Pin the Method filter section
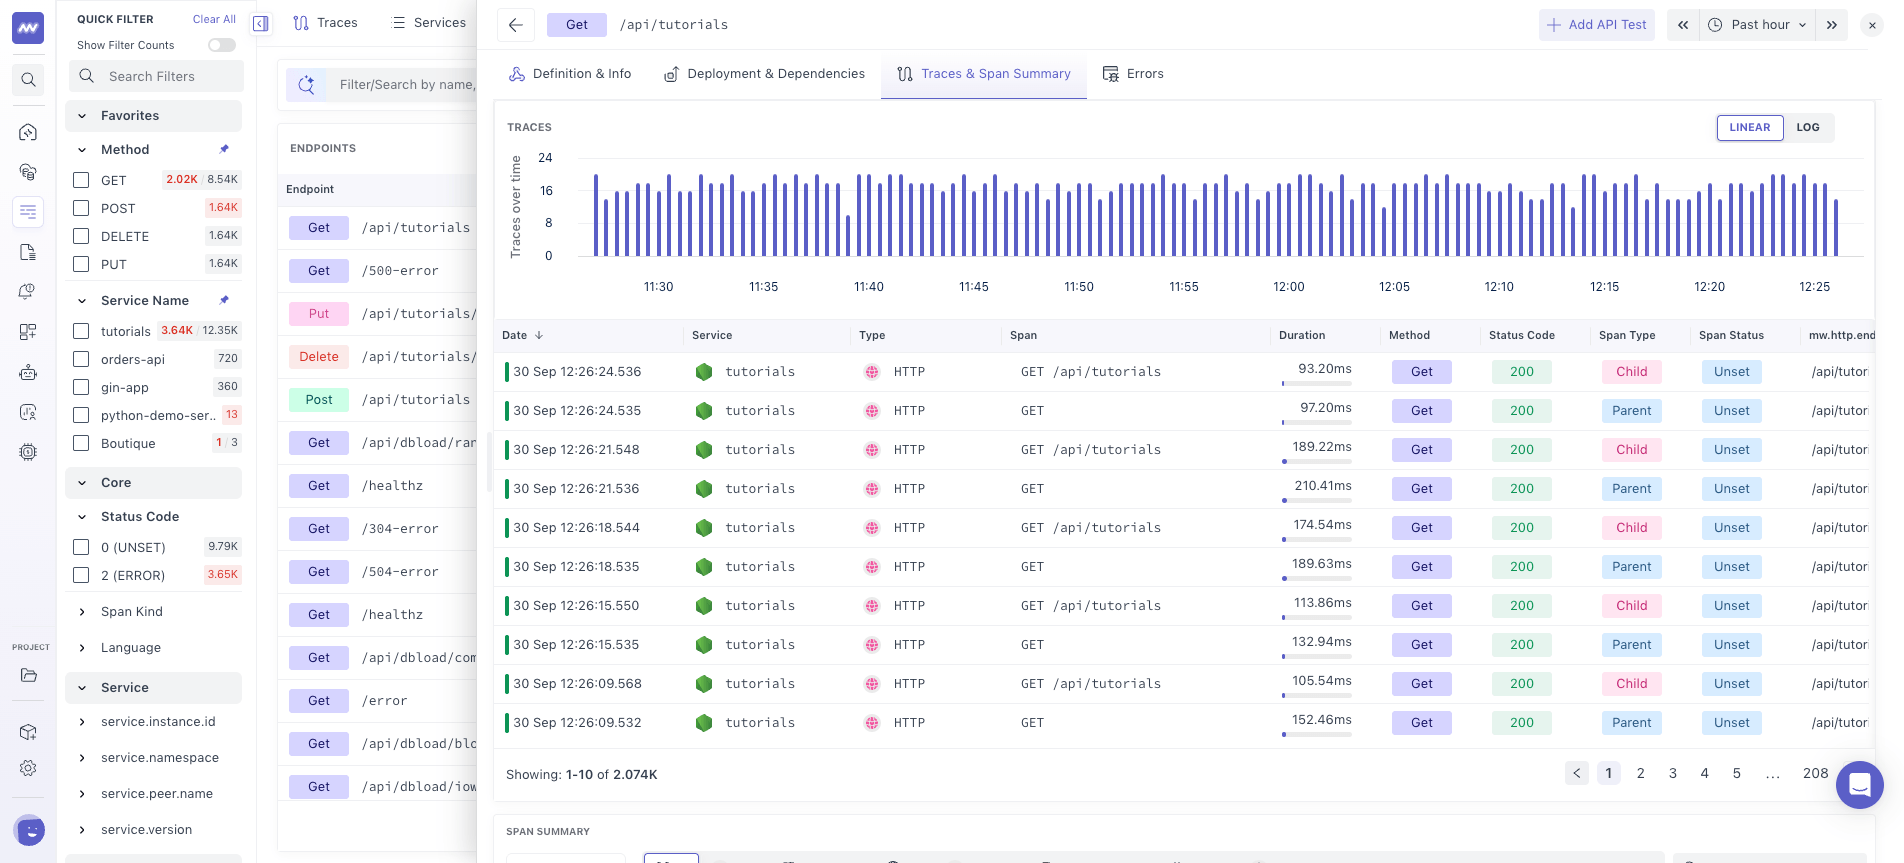 [x=224, y=149]
